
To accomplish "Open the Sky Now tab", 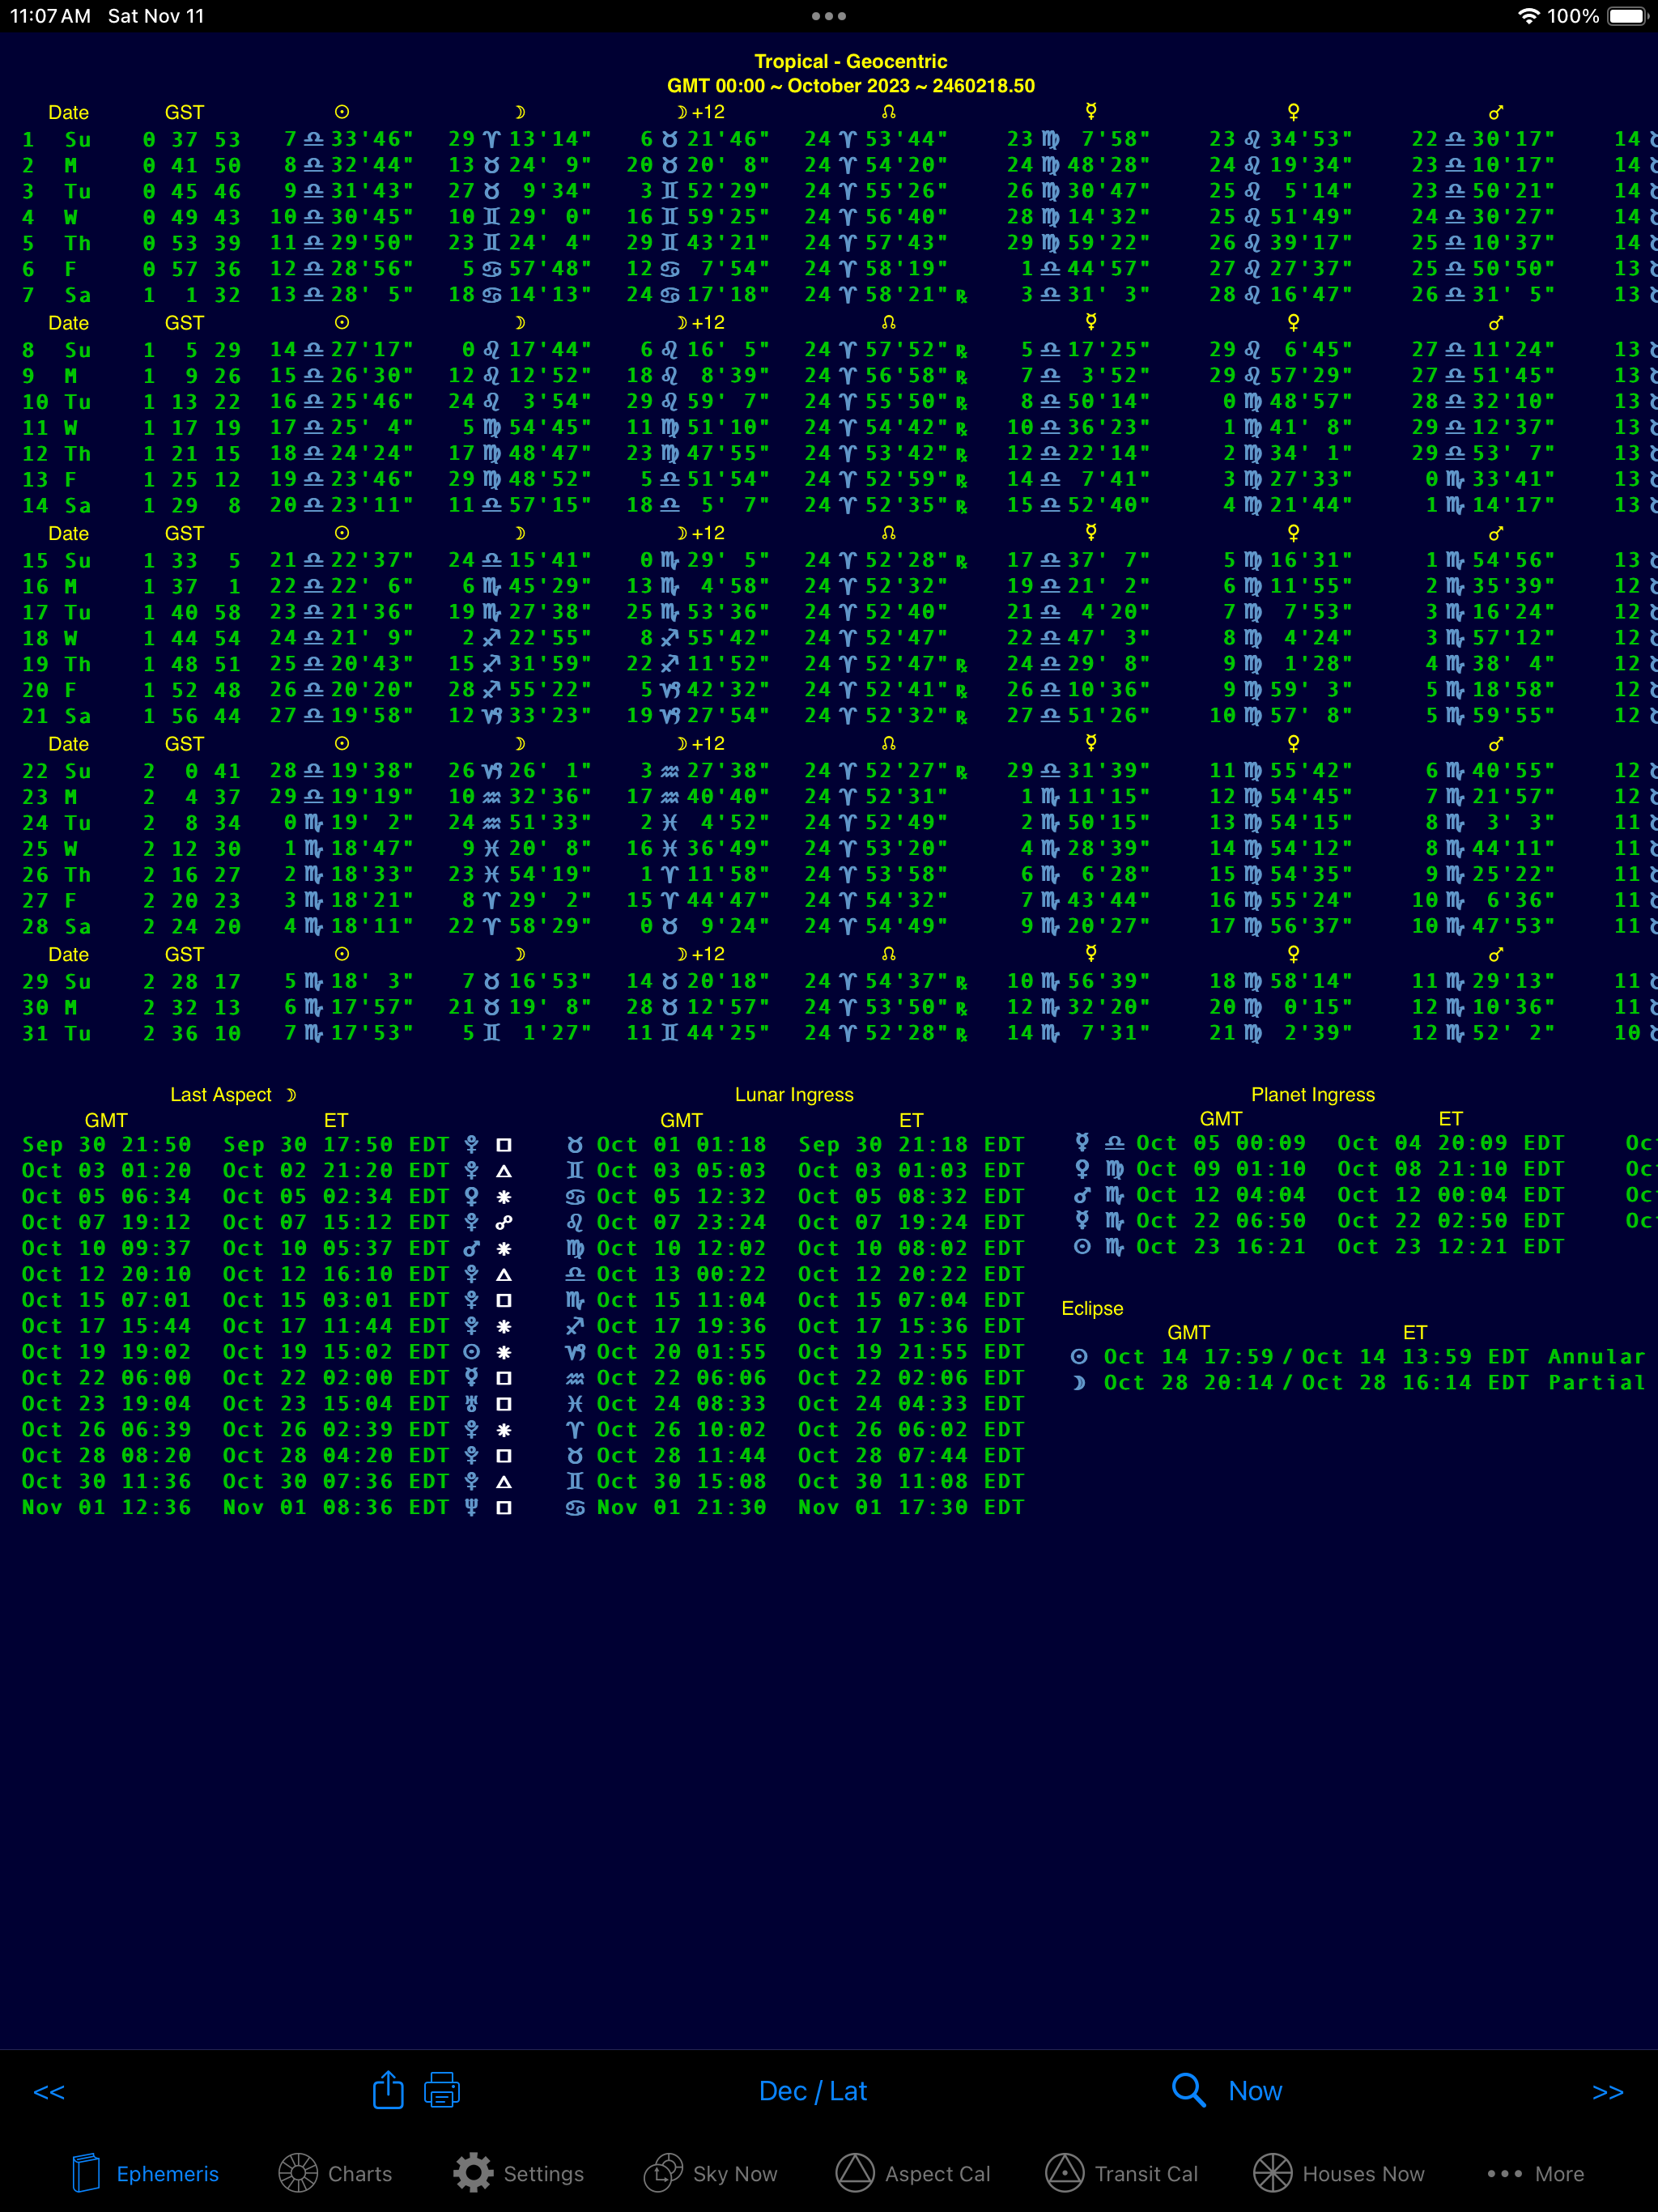I will pos(710,2173).
